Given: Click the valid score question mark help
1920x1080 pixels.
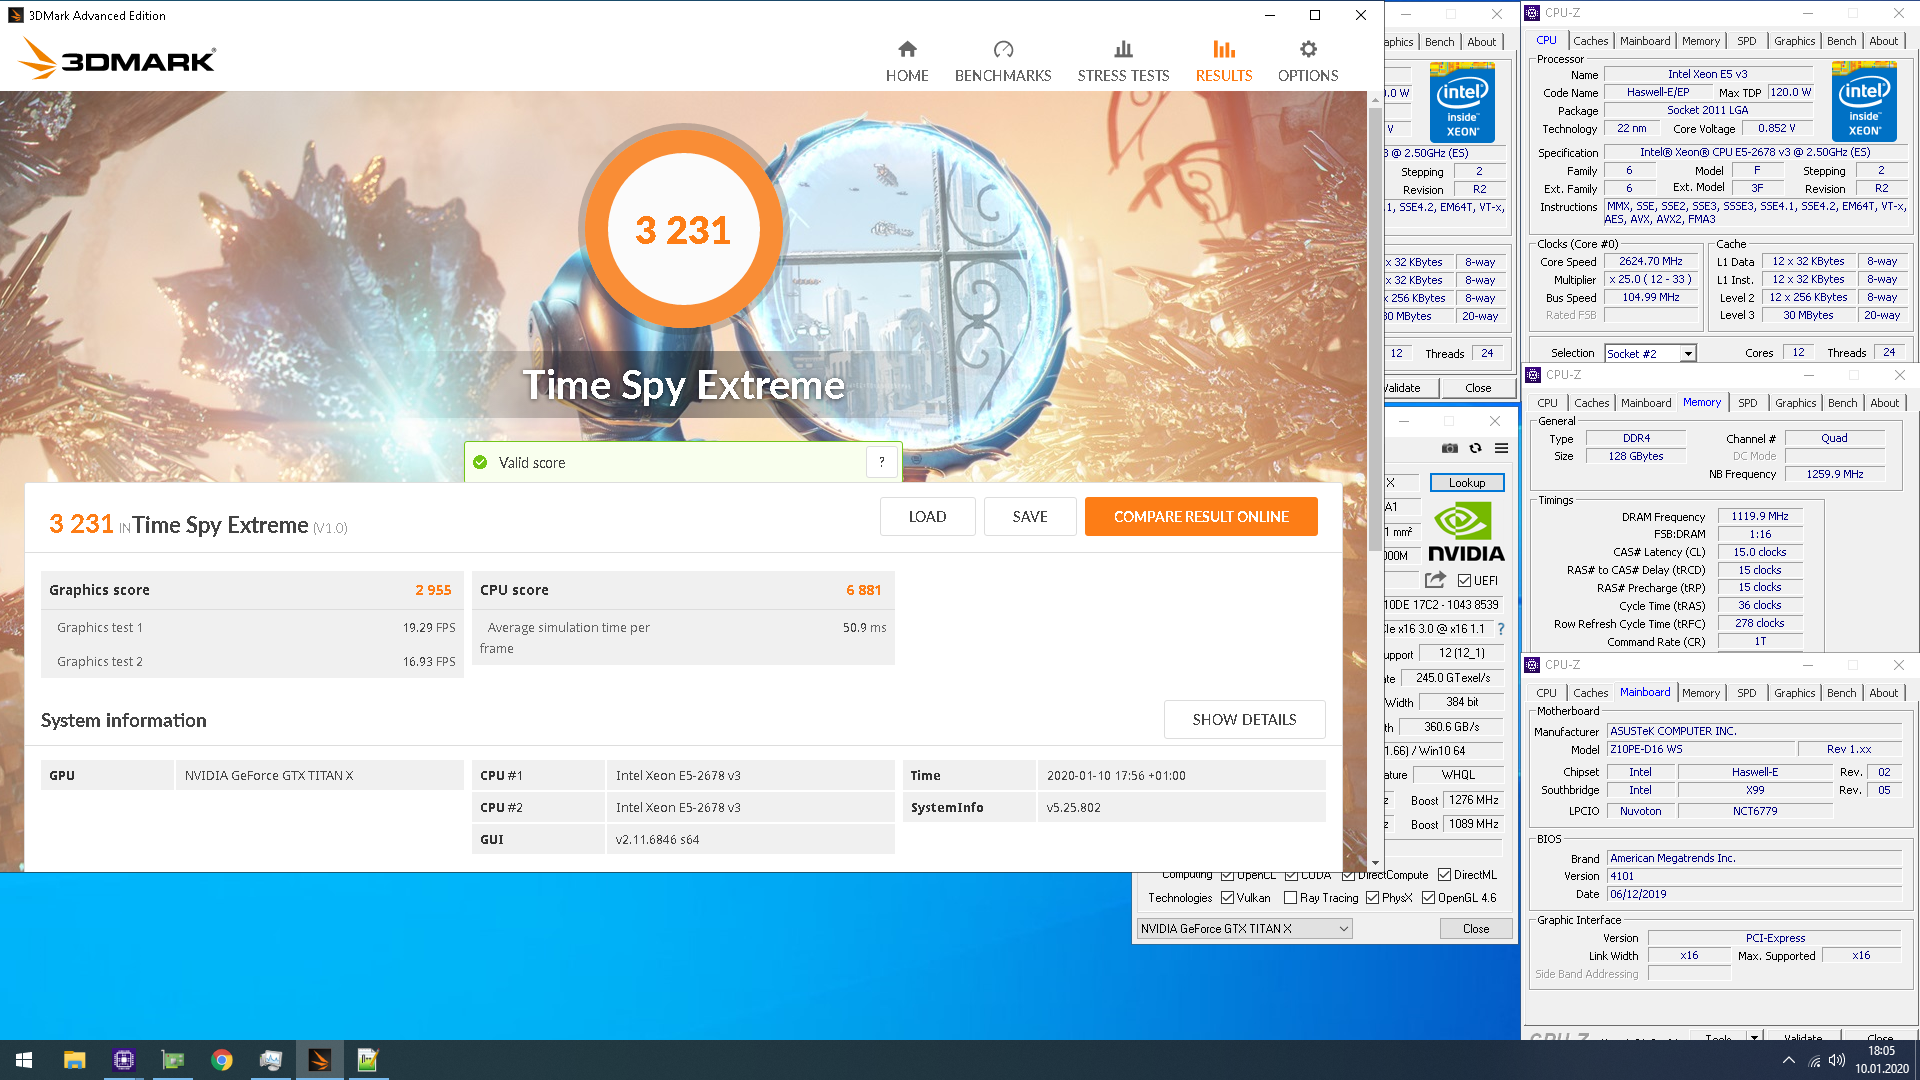Looking at the screenshot, I should [881, 462].
